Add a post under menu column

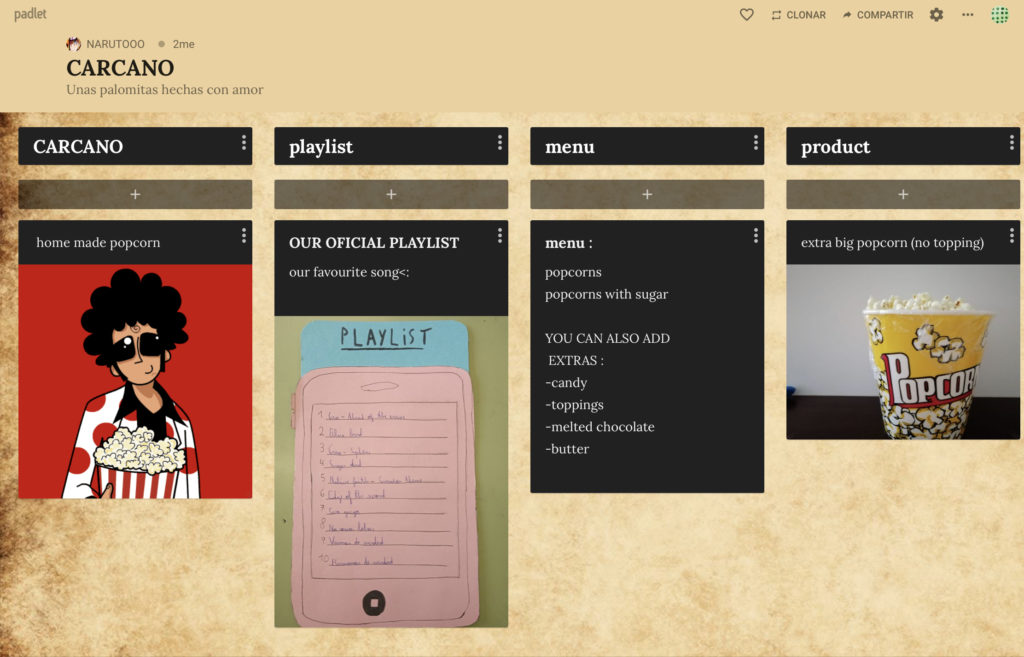tap(647, 194)
